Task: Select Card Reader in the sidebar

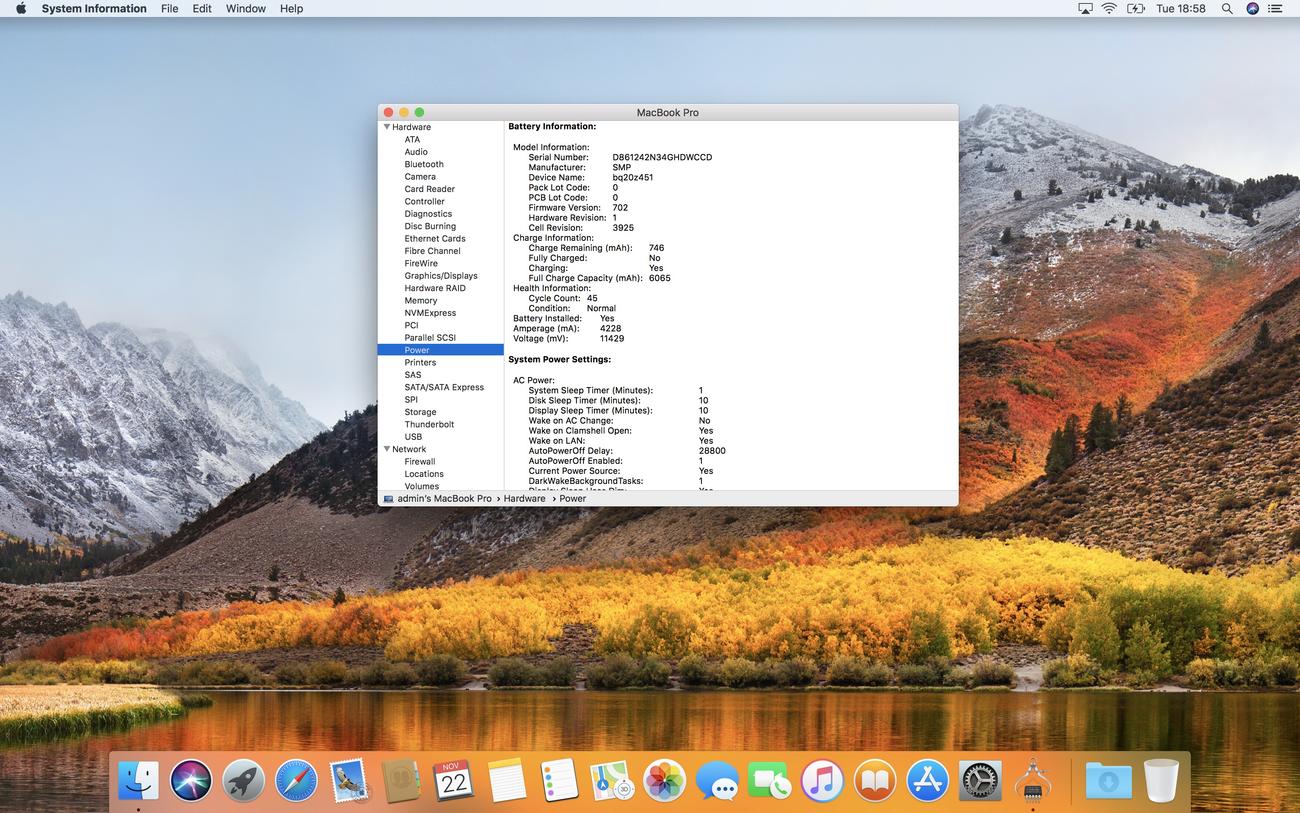Action: tap(429, 189)
